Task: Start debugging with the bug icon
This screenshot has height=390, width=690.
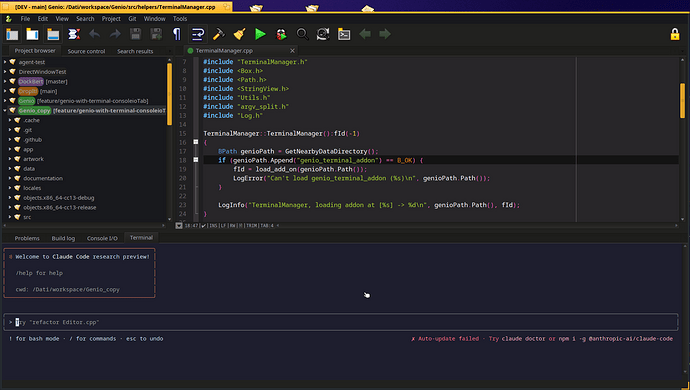Action: tap(281, 34)
